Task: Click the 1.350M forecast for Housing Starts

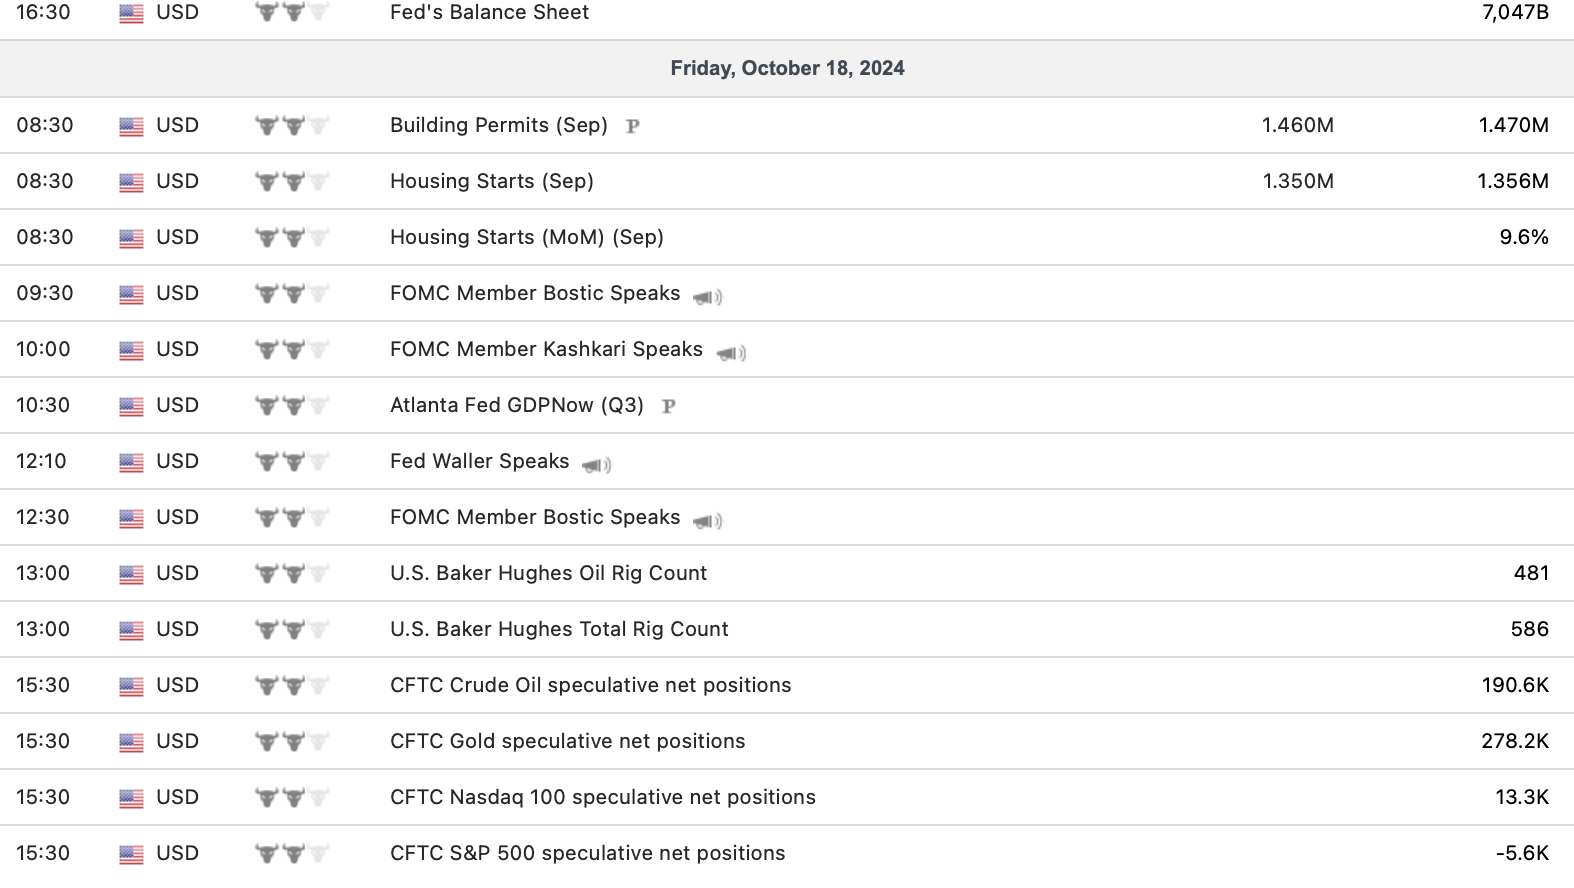Action: point(1297,181)
